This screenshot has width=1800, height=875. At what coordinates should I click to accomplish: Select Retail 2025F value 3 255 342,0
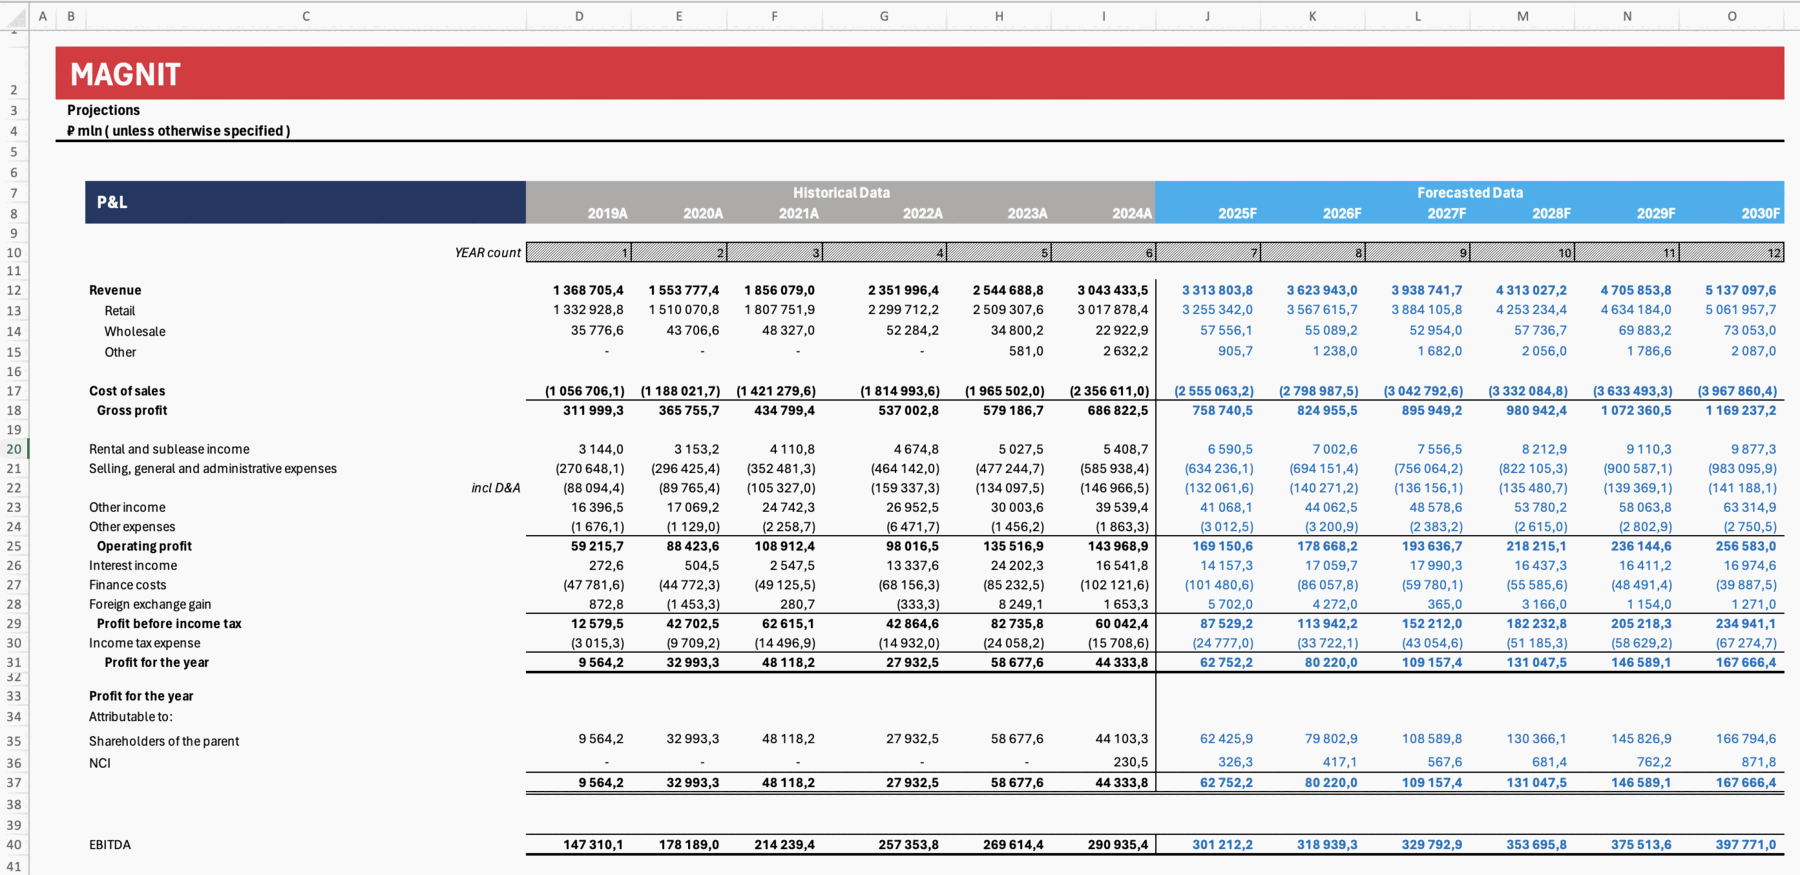[1217, 310]
